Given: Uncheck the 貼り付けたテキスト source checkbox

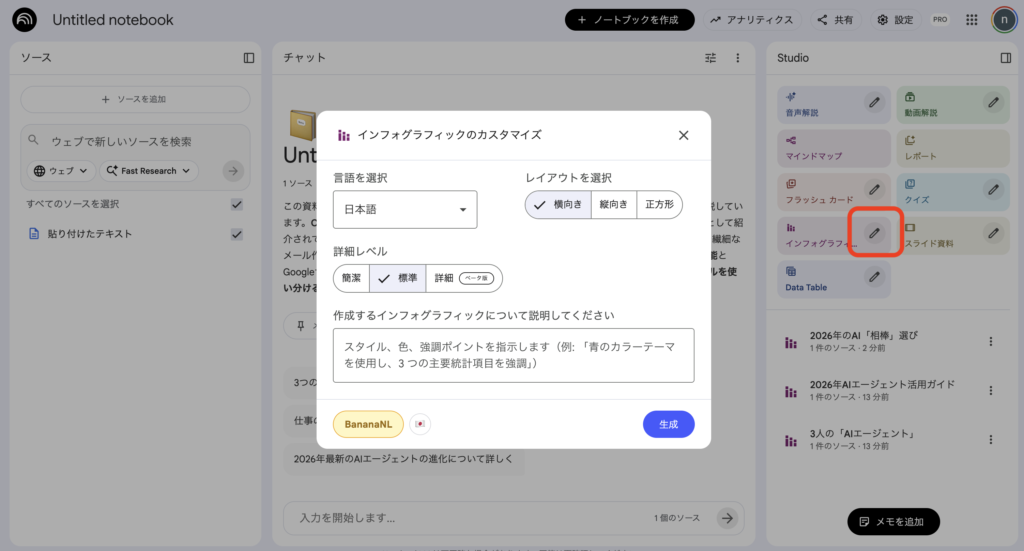Looking at the screenshot, I should [x=237, y=234].
